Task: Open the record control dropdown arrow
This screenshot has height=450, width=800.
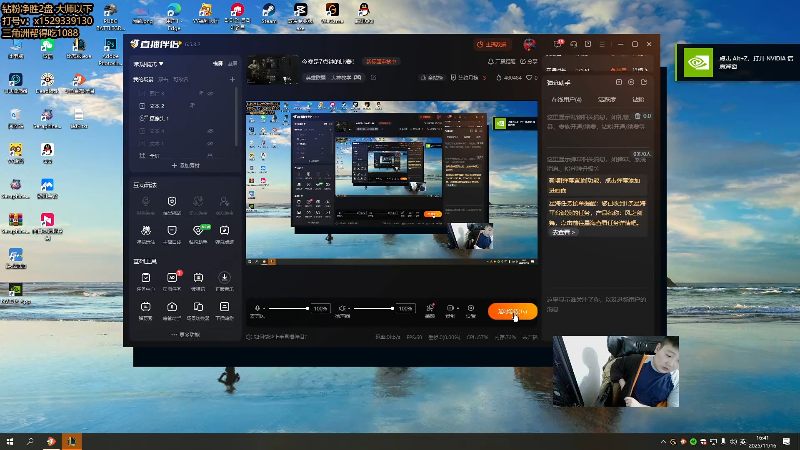Action: (458, 308)
